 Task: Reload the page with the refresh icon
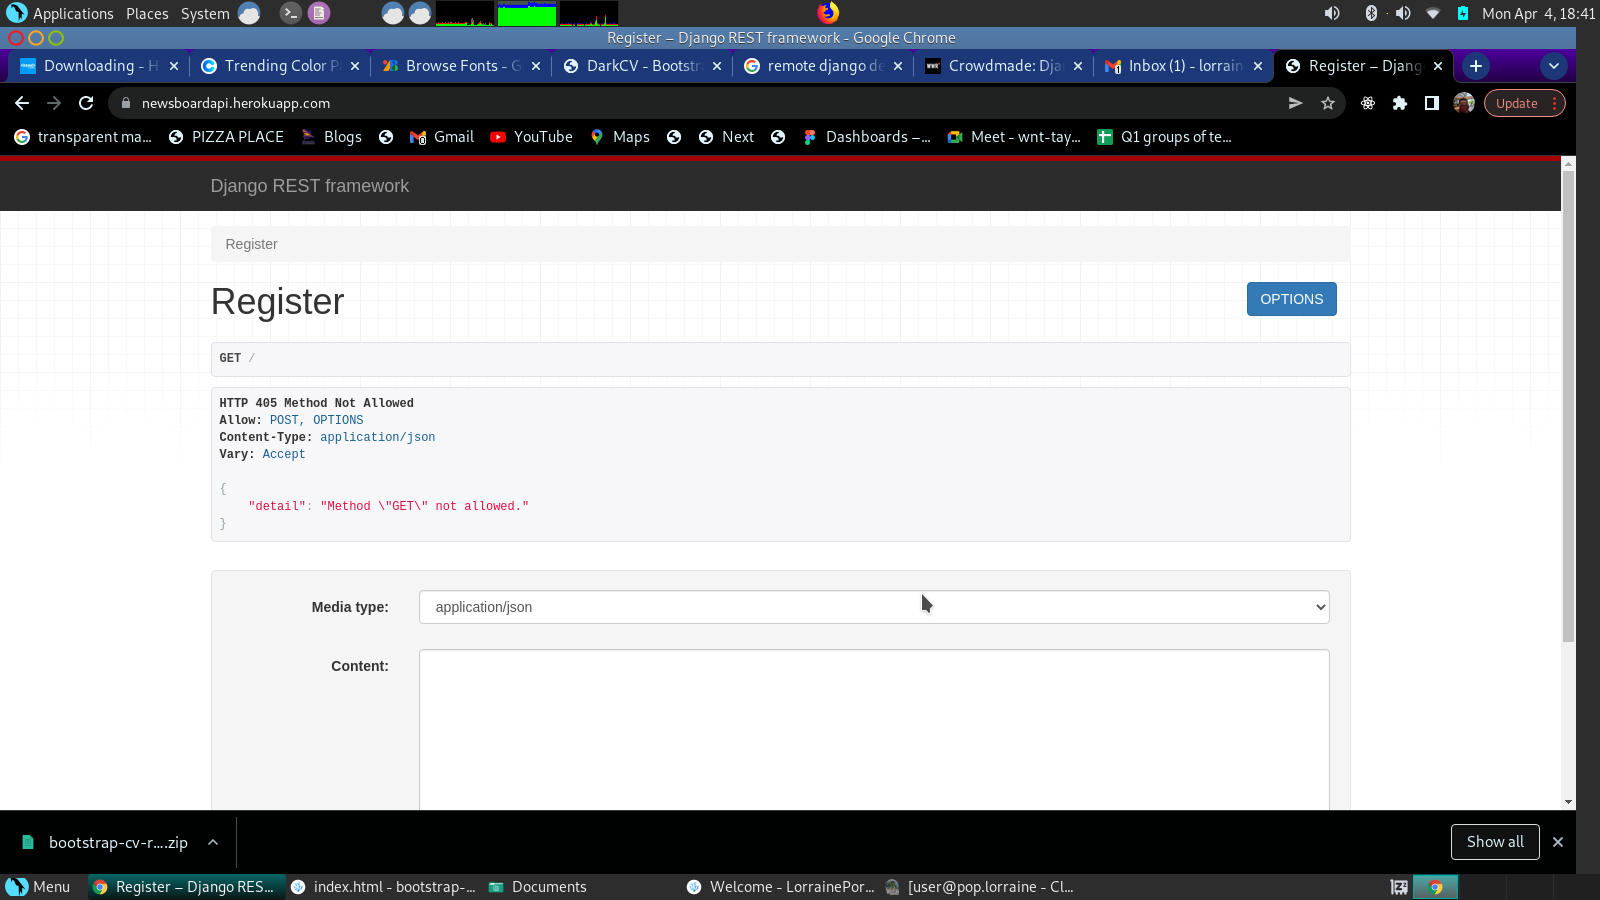tap(86, 103)
